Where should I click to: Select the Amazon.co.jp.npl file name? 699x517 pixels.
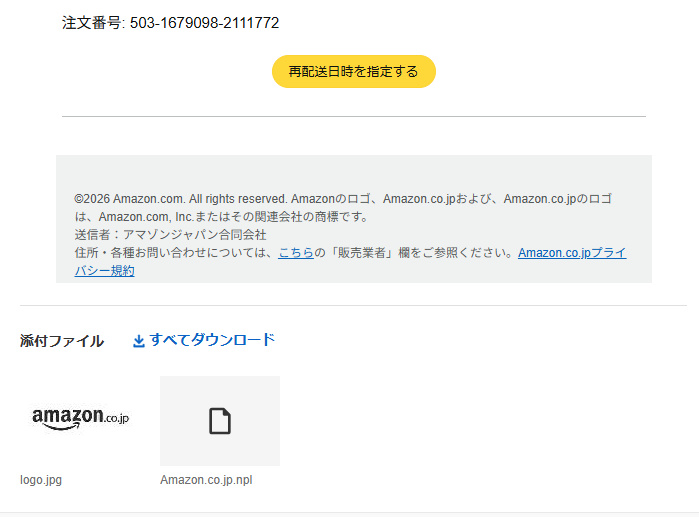(206, 480)
